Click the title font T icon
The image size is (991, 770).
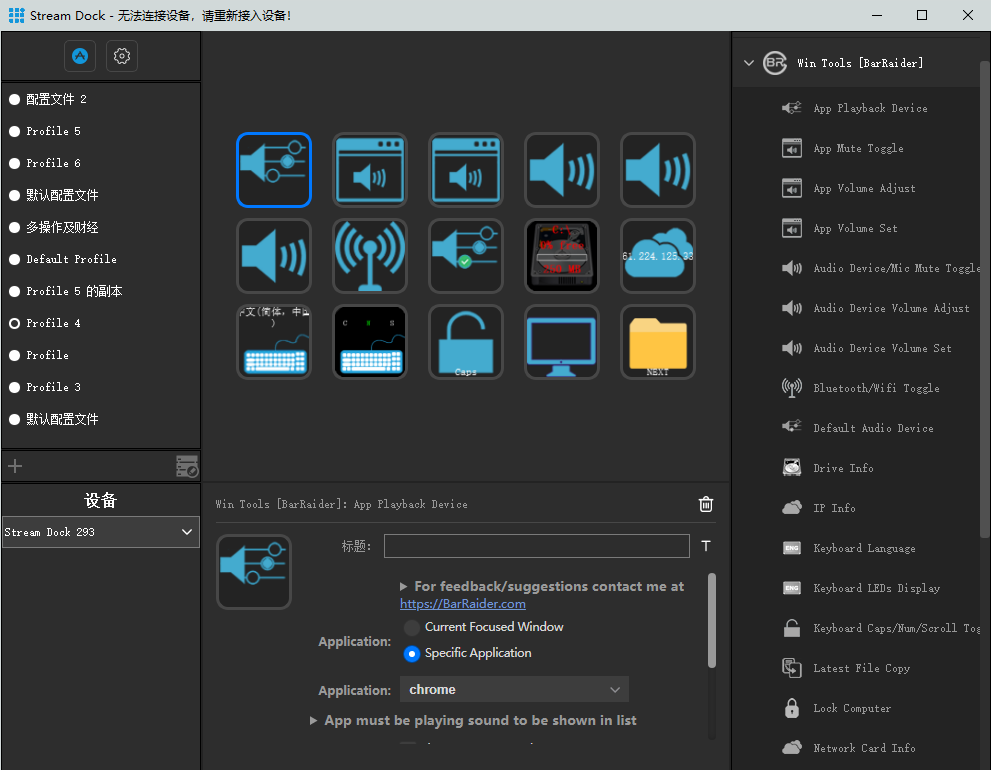706,546
